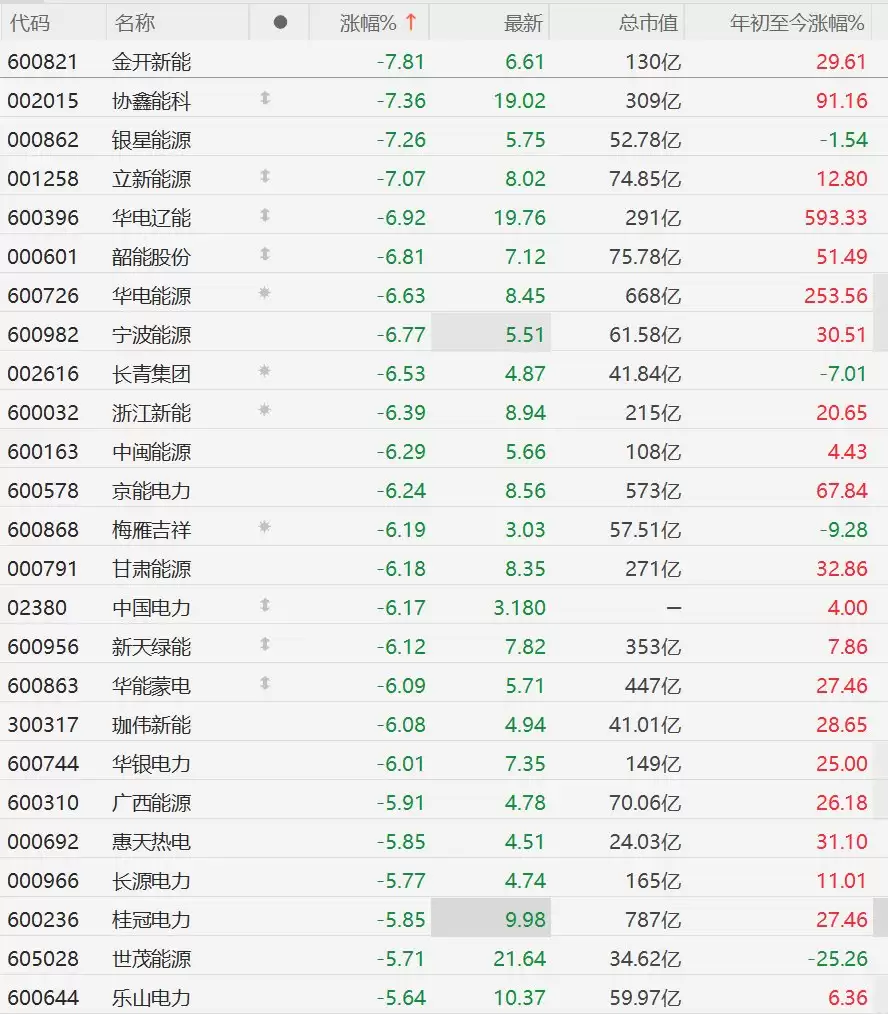Select the stock name 金开新能
The image size is (888, 1014).
[151, 62]
